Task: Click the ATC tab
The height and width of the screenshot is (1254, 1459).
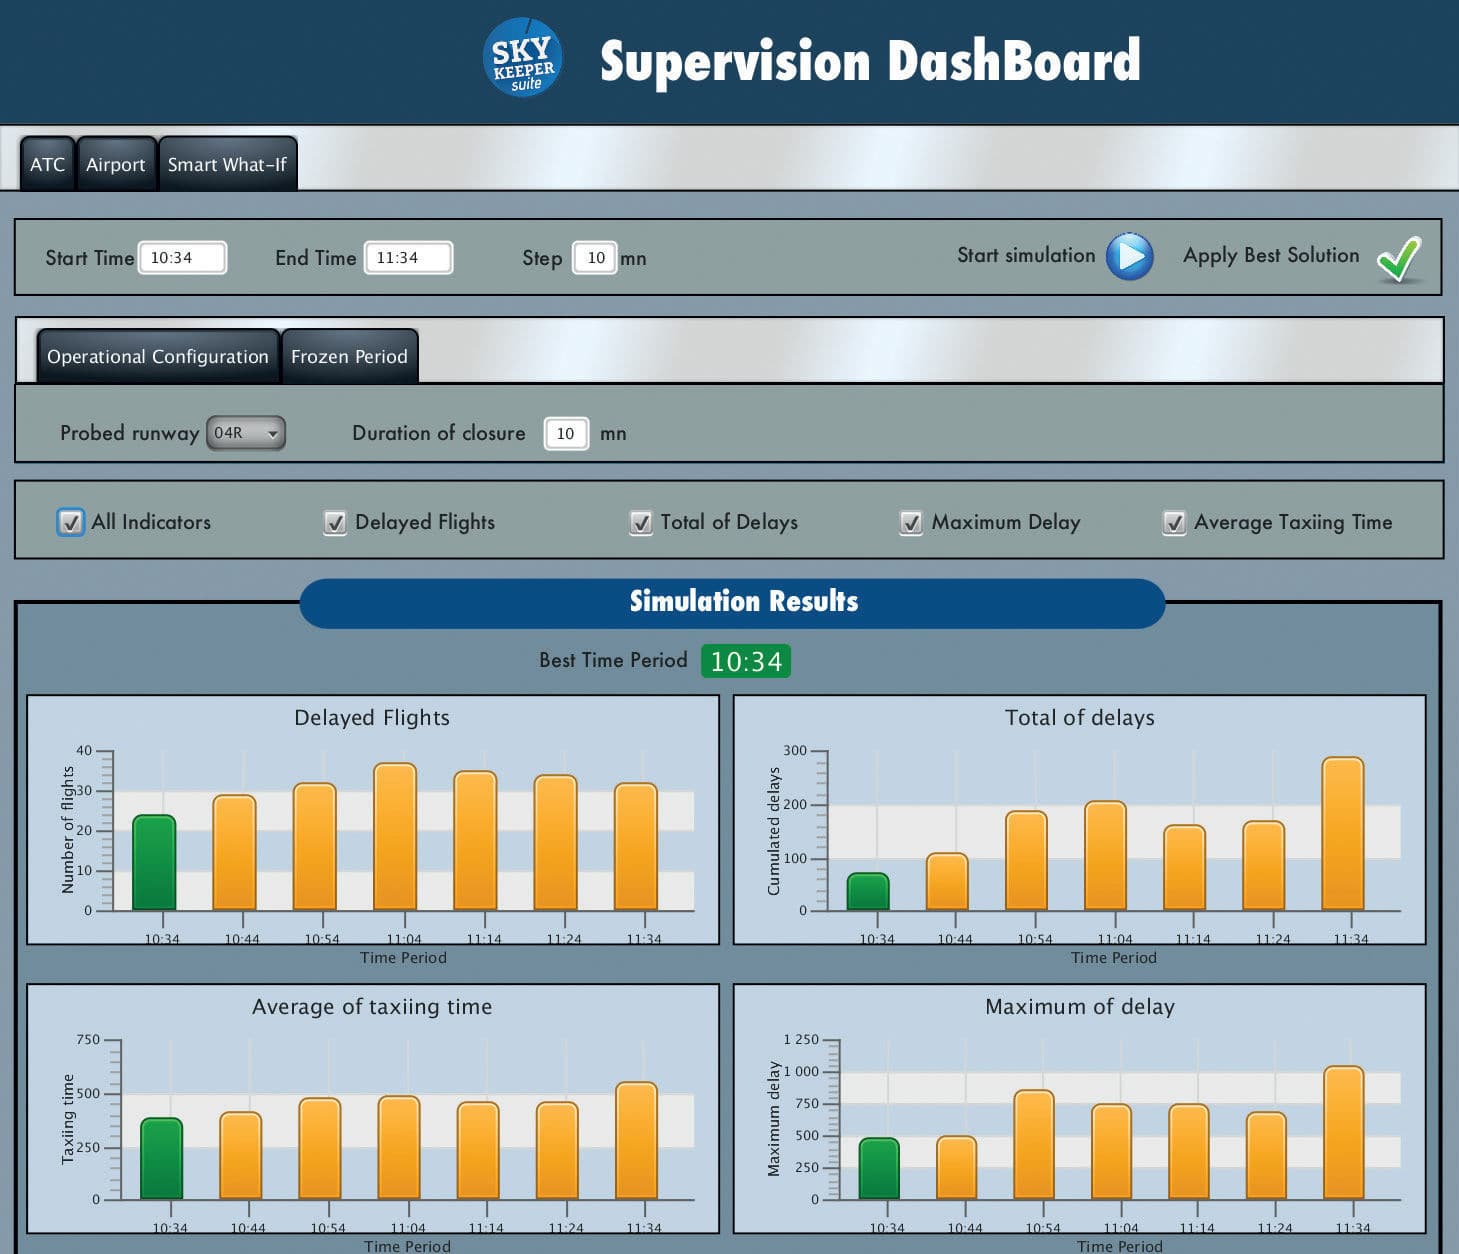Action: 46,163
